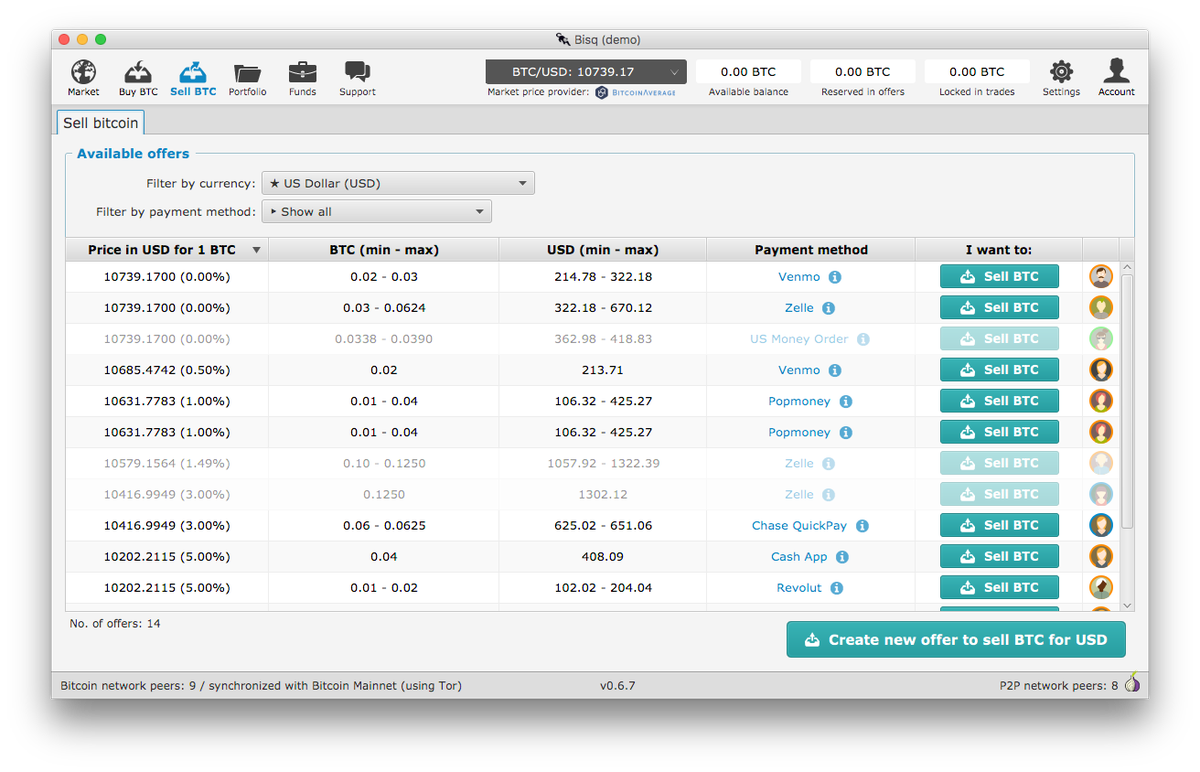Screen dimensions: 1200x772
Task: Open Filter by payment method dropdown
Action: click(377, 211)
